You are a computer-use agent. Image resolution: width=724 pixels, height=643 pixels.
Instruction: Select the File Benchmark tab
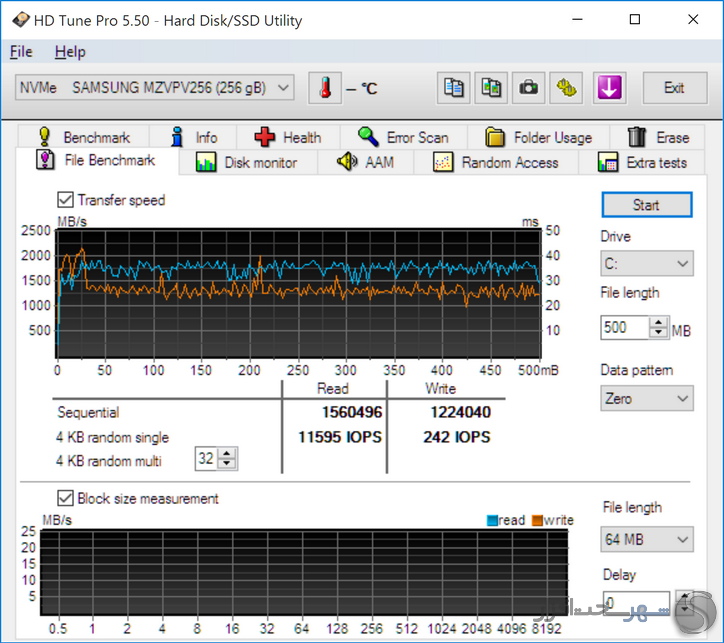pyautogui.click(x=97, y=161)
